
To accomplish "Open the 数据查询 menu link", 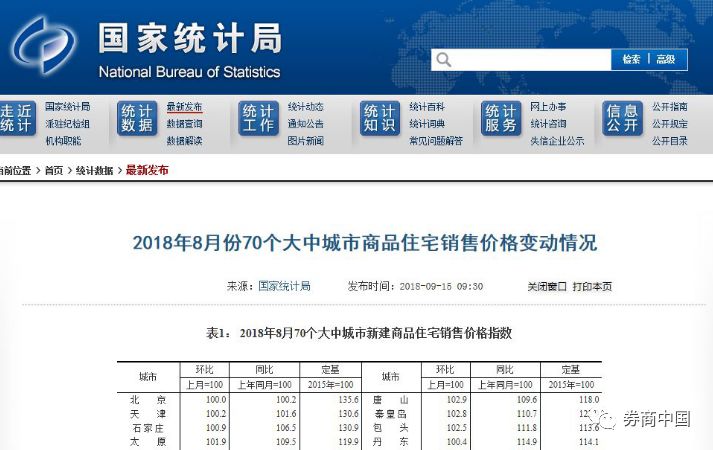I will (184, 124).
